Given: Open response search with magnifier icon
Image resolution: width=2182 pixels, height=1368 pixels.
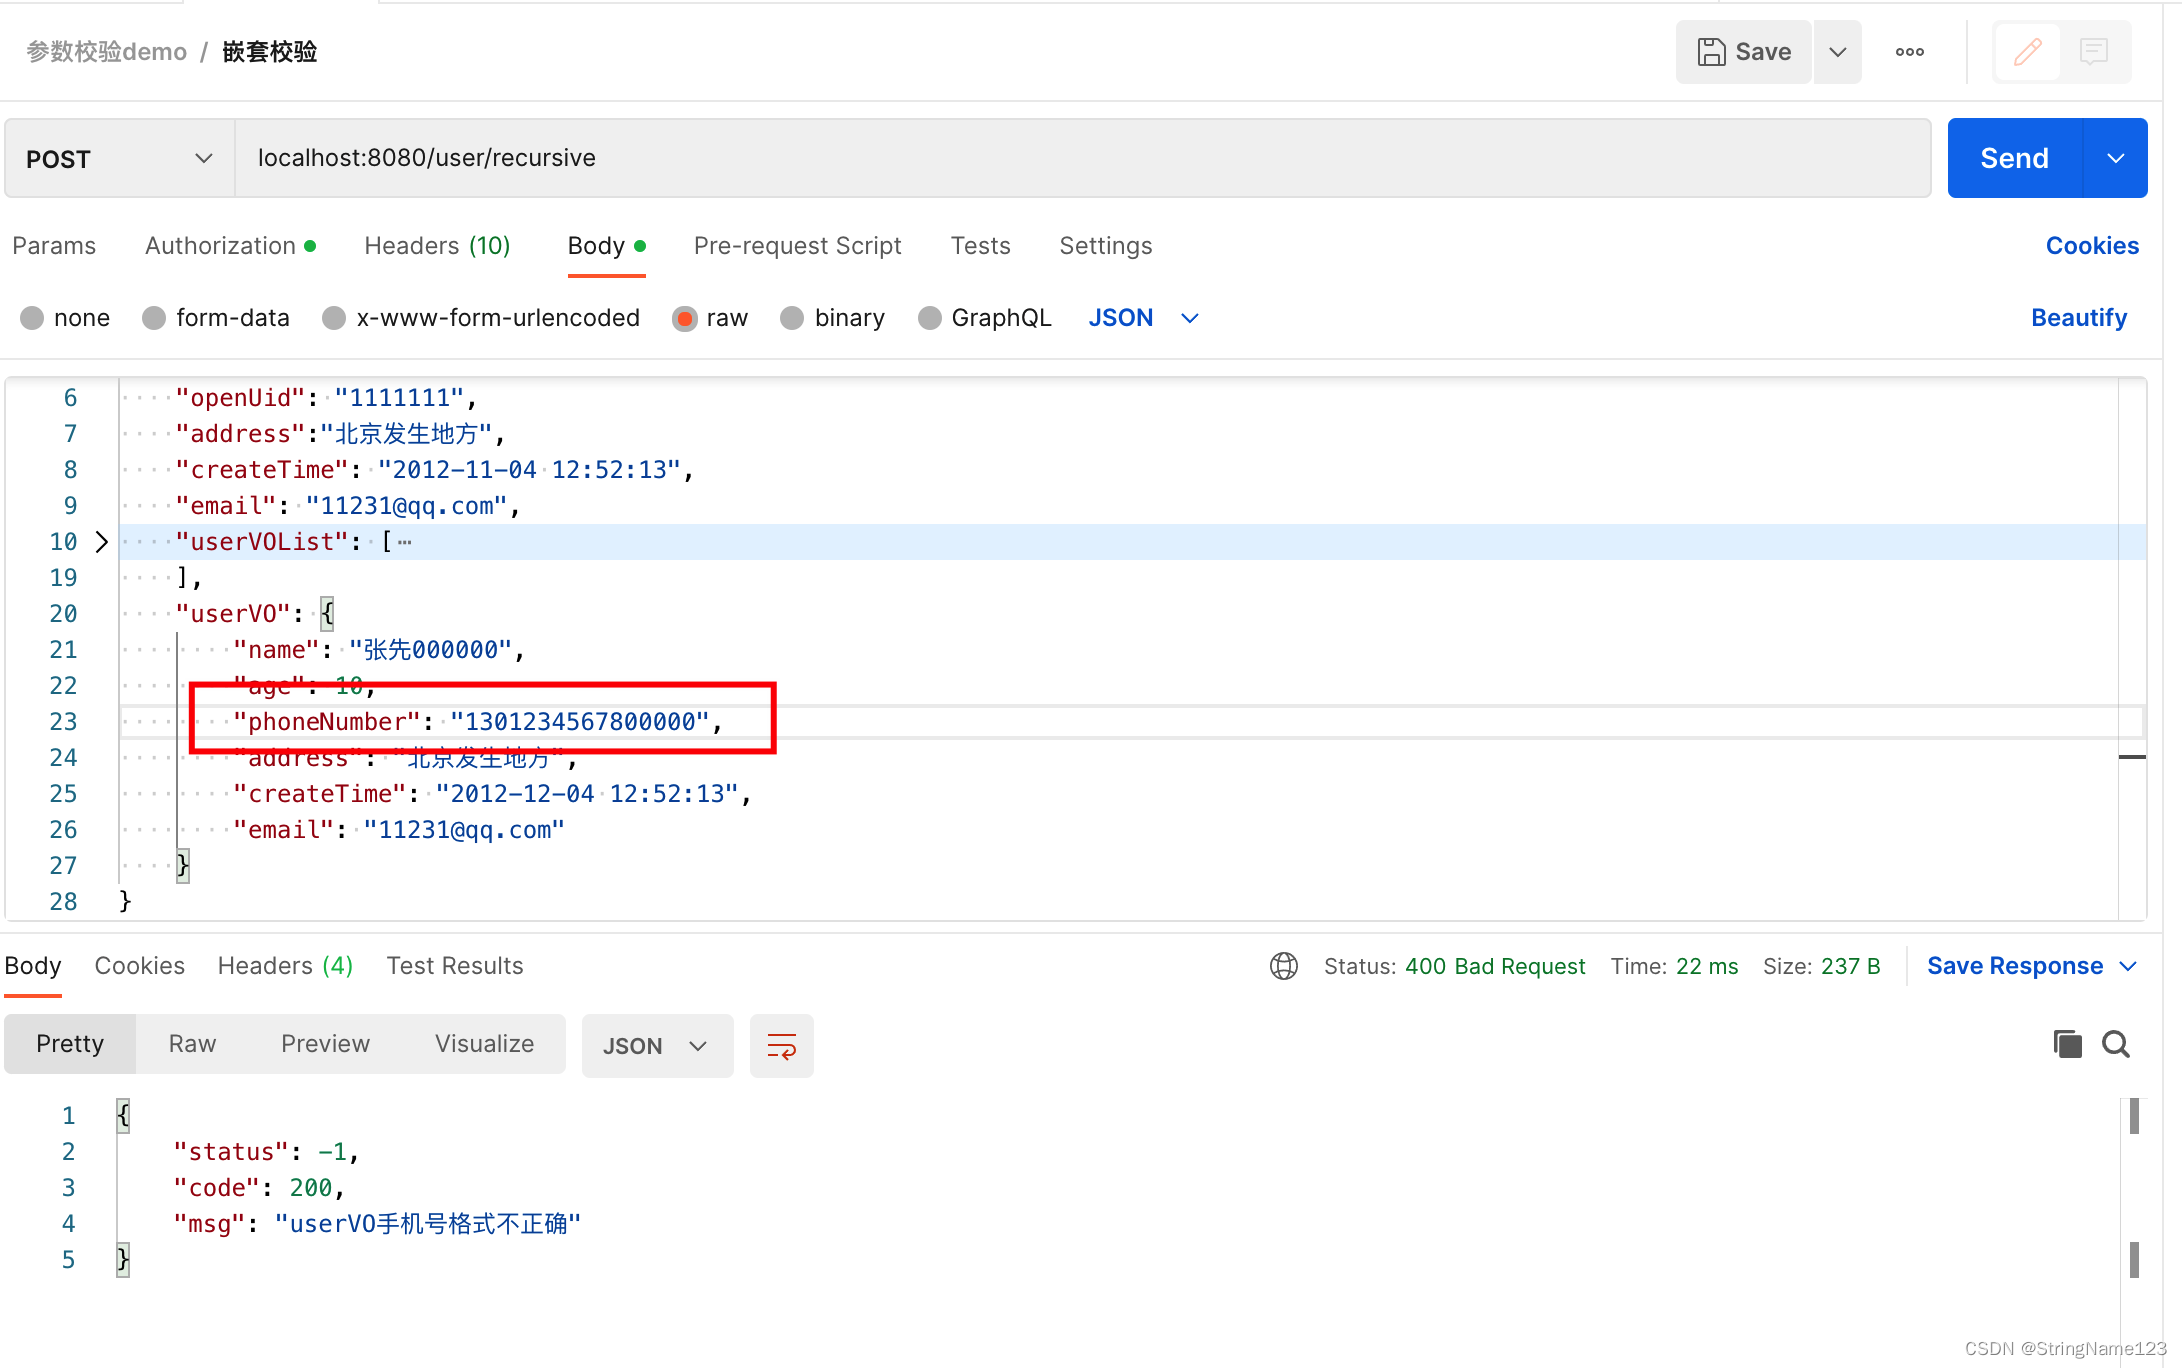Looking at the screenshot, I should click(2115, 1043).
